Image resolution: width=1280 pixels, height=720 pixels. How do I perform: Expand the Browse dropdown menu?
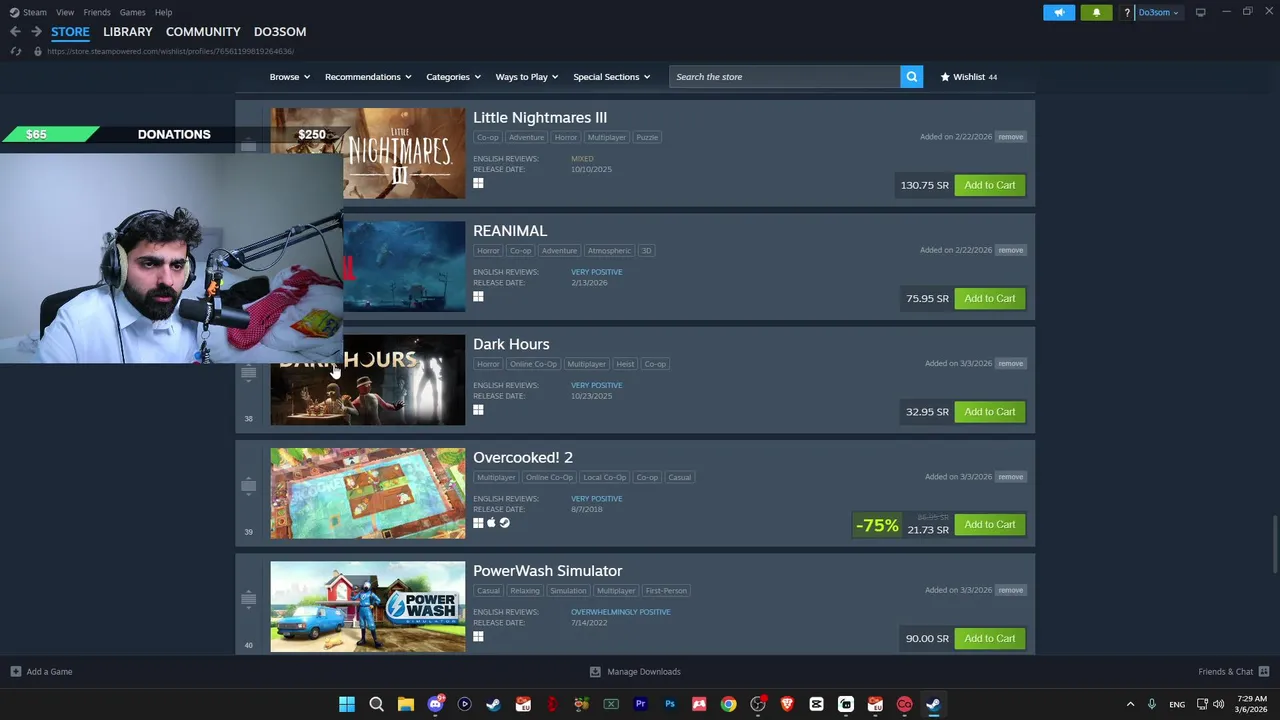289,77
